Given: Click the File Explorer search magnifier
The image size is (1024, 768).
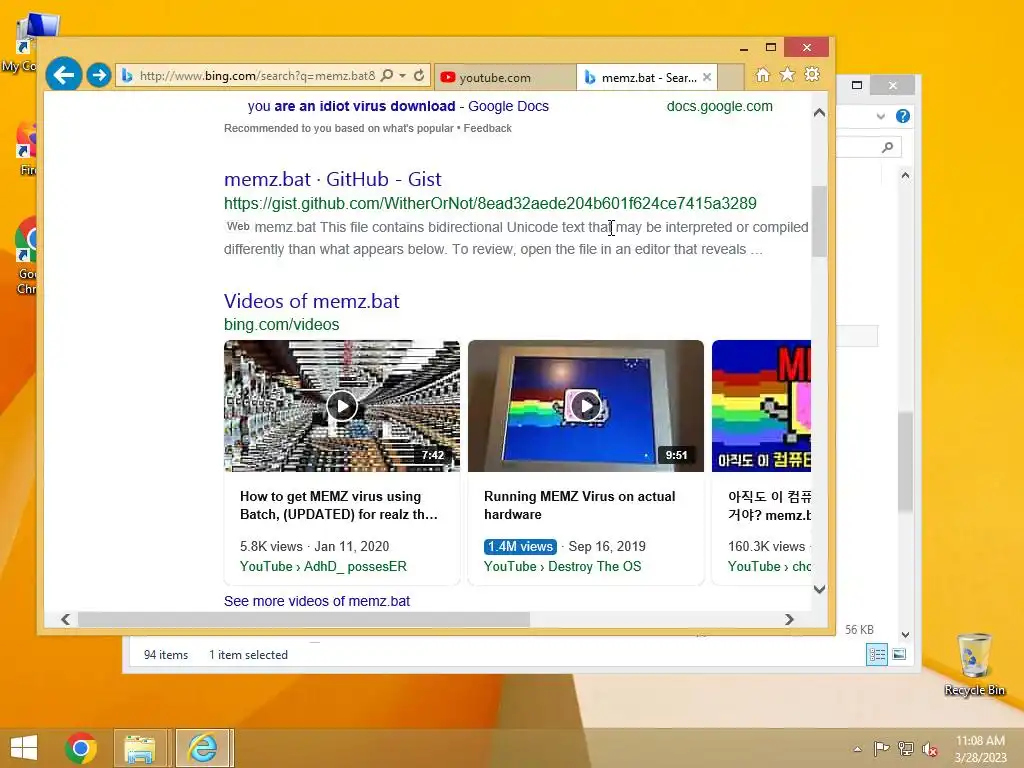Looking at the screenshot, I should pos(888,147).
